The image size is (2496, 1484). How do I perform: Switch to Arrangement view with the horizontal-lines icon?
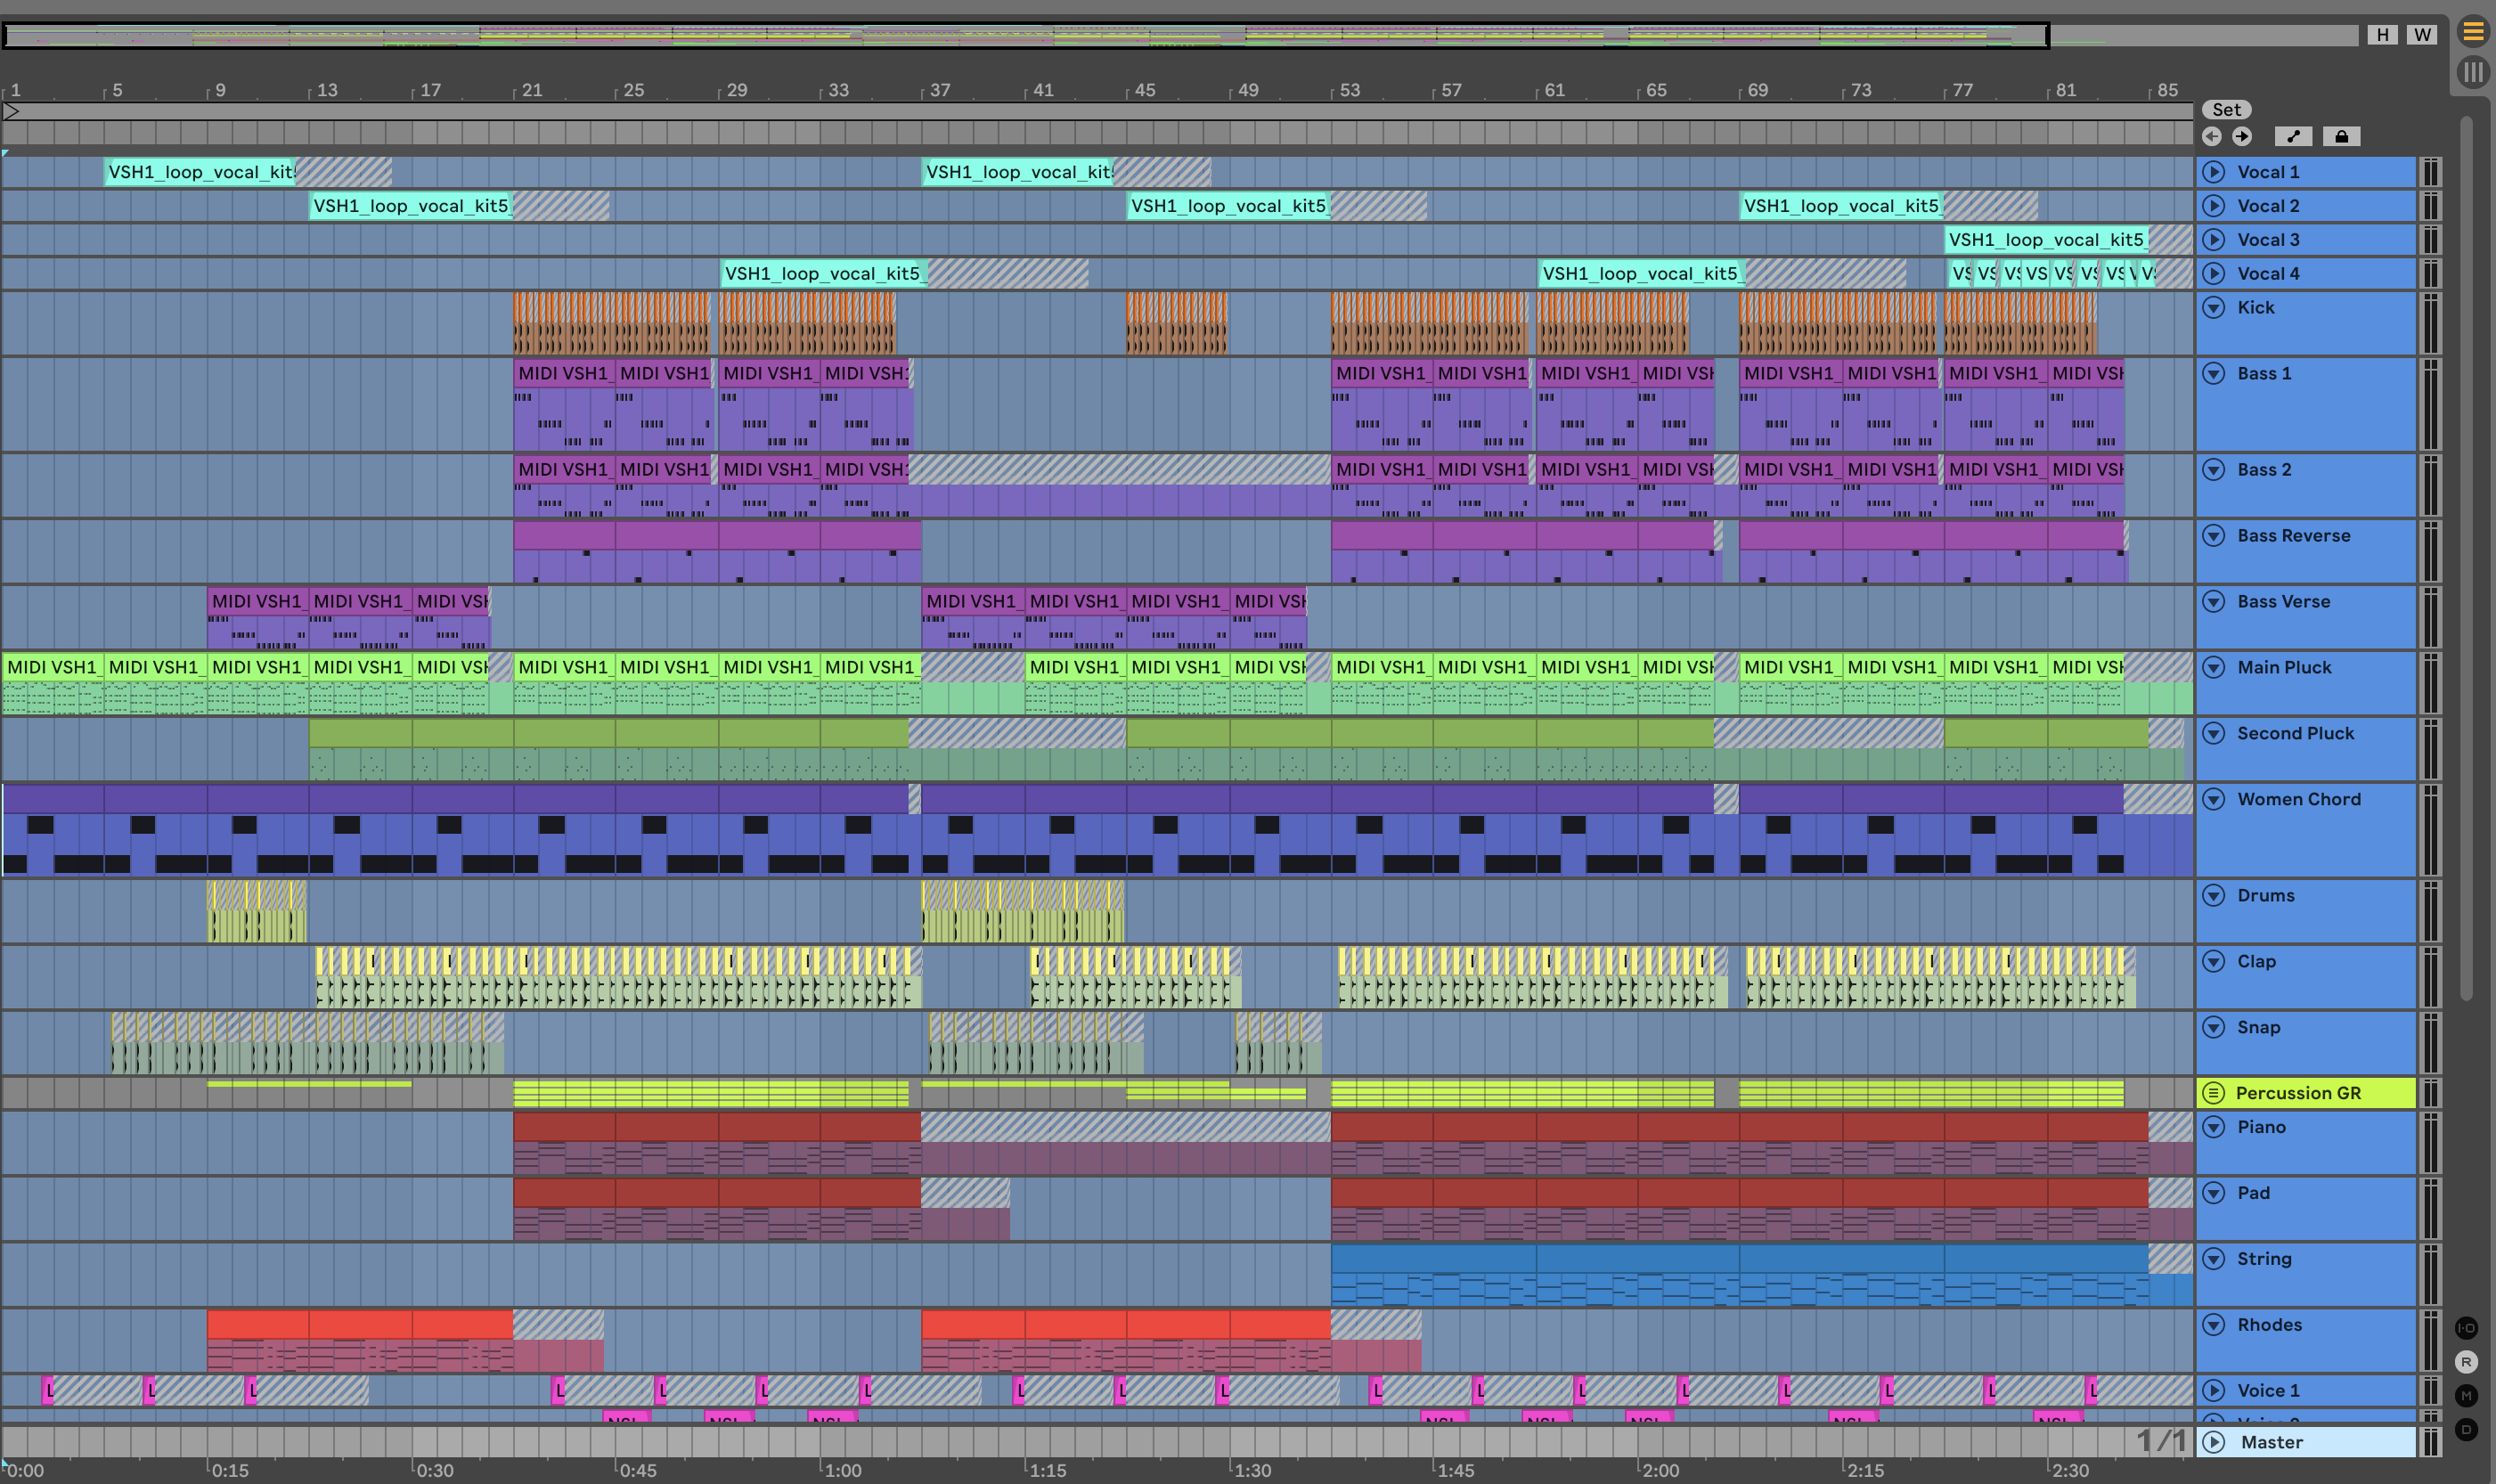coord(2472,32)
